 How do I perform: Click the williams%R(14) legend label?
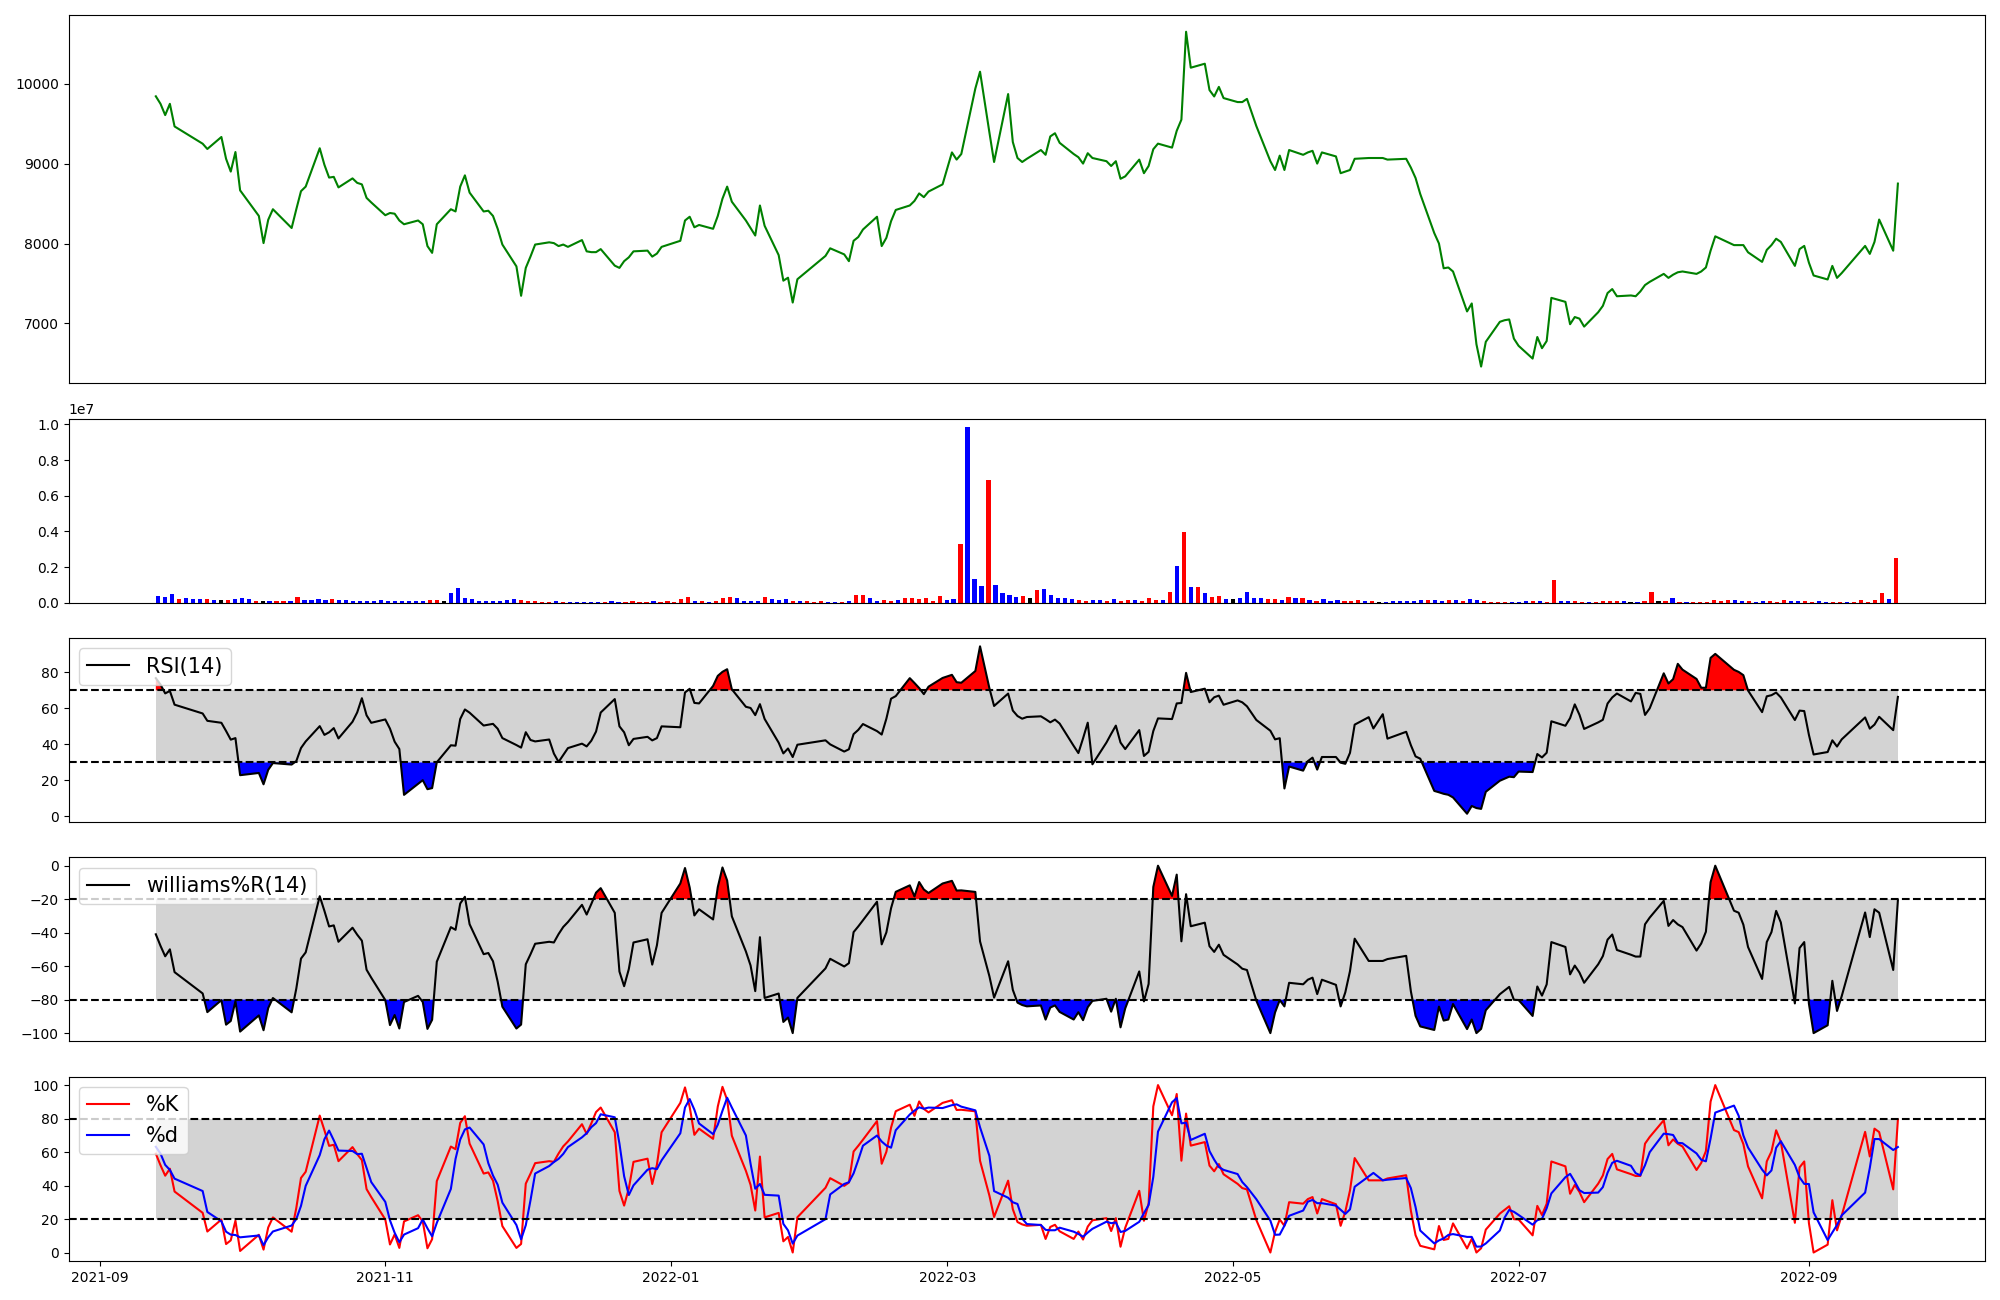[227, 885]
